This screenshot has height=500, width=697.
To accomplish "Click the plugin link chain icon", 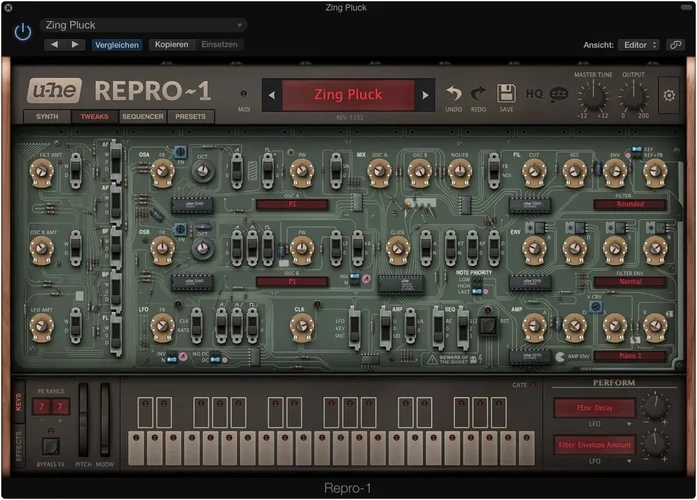I will (x=677, y=45).
